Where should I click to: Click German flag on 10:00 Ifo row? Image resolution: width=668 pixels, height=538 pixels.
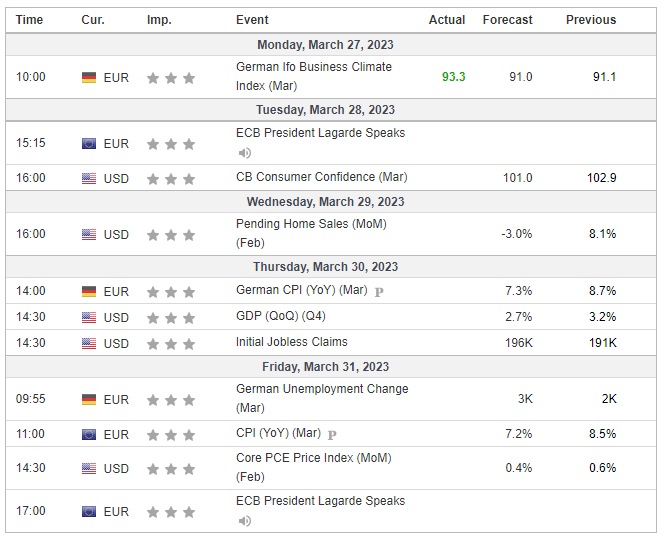[89, 78]
